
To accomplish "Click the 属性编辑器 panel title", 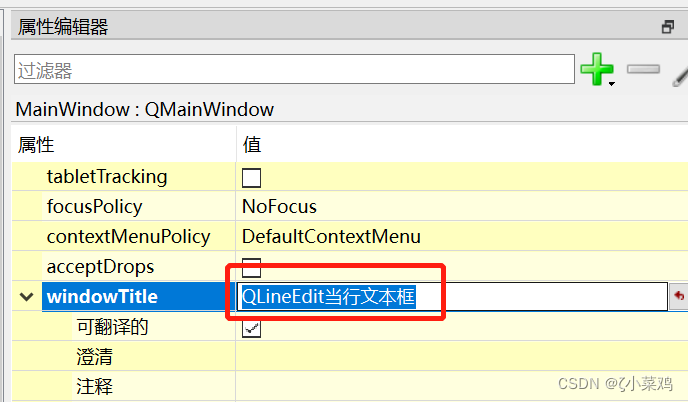I will coord(63,27).
